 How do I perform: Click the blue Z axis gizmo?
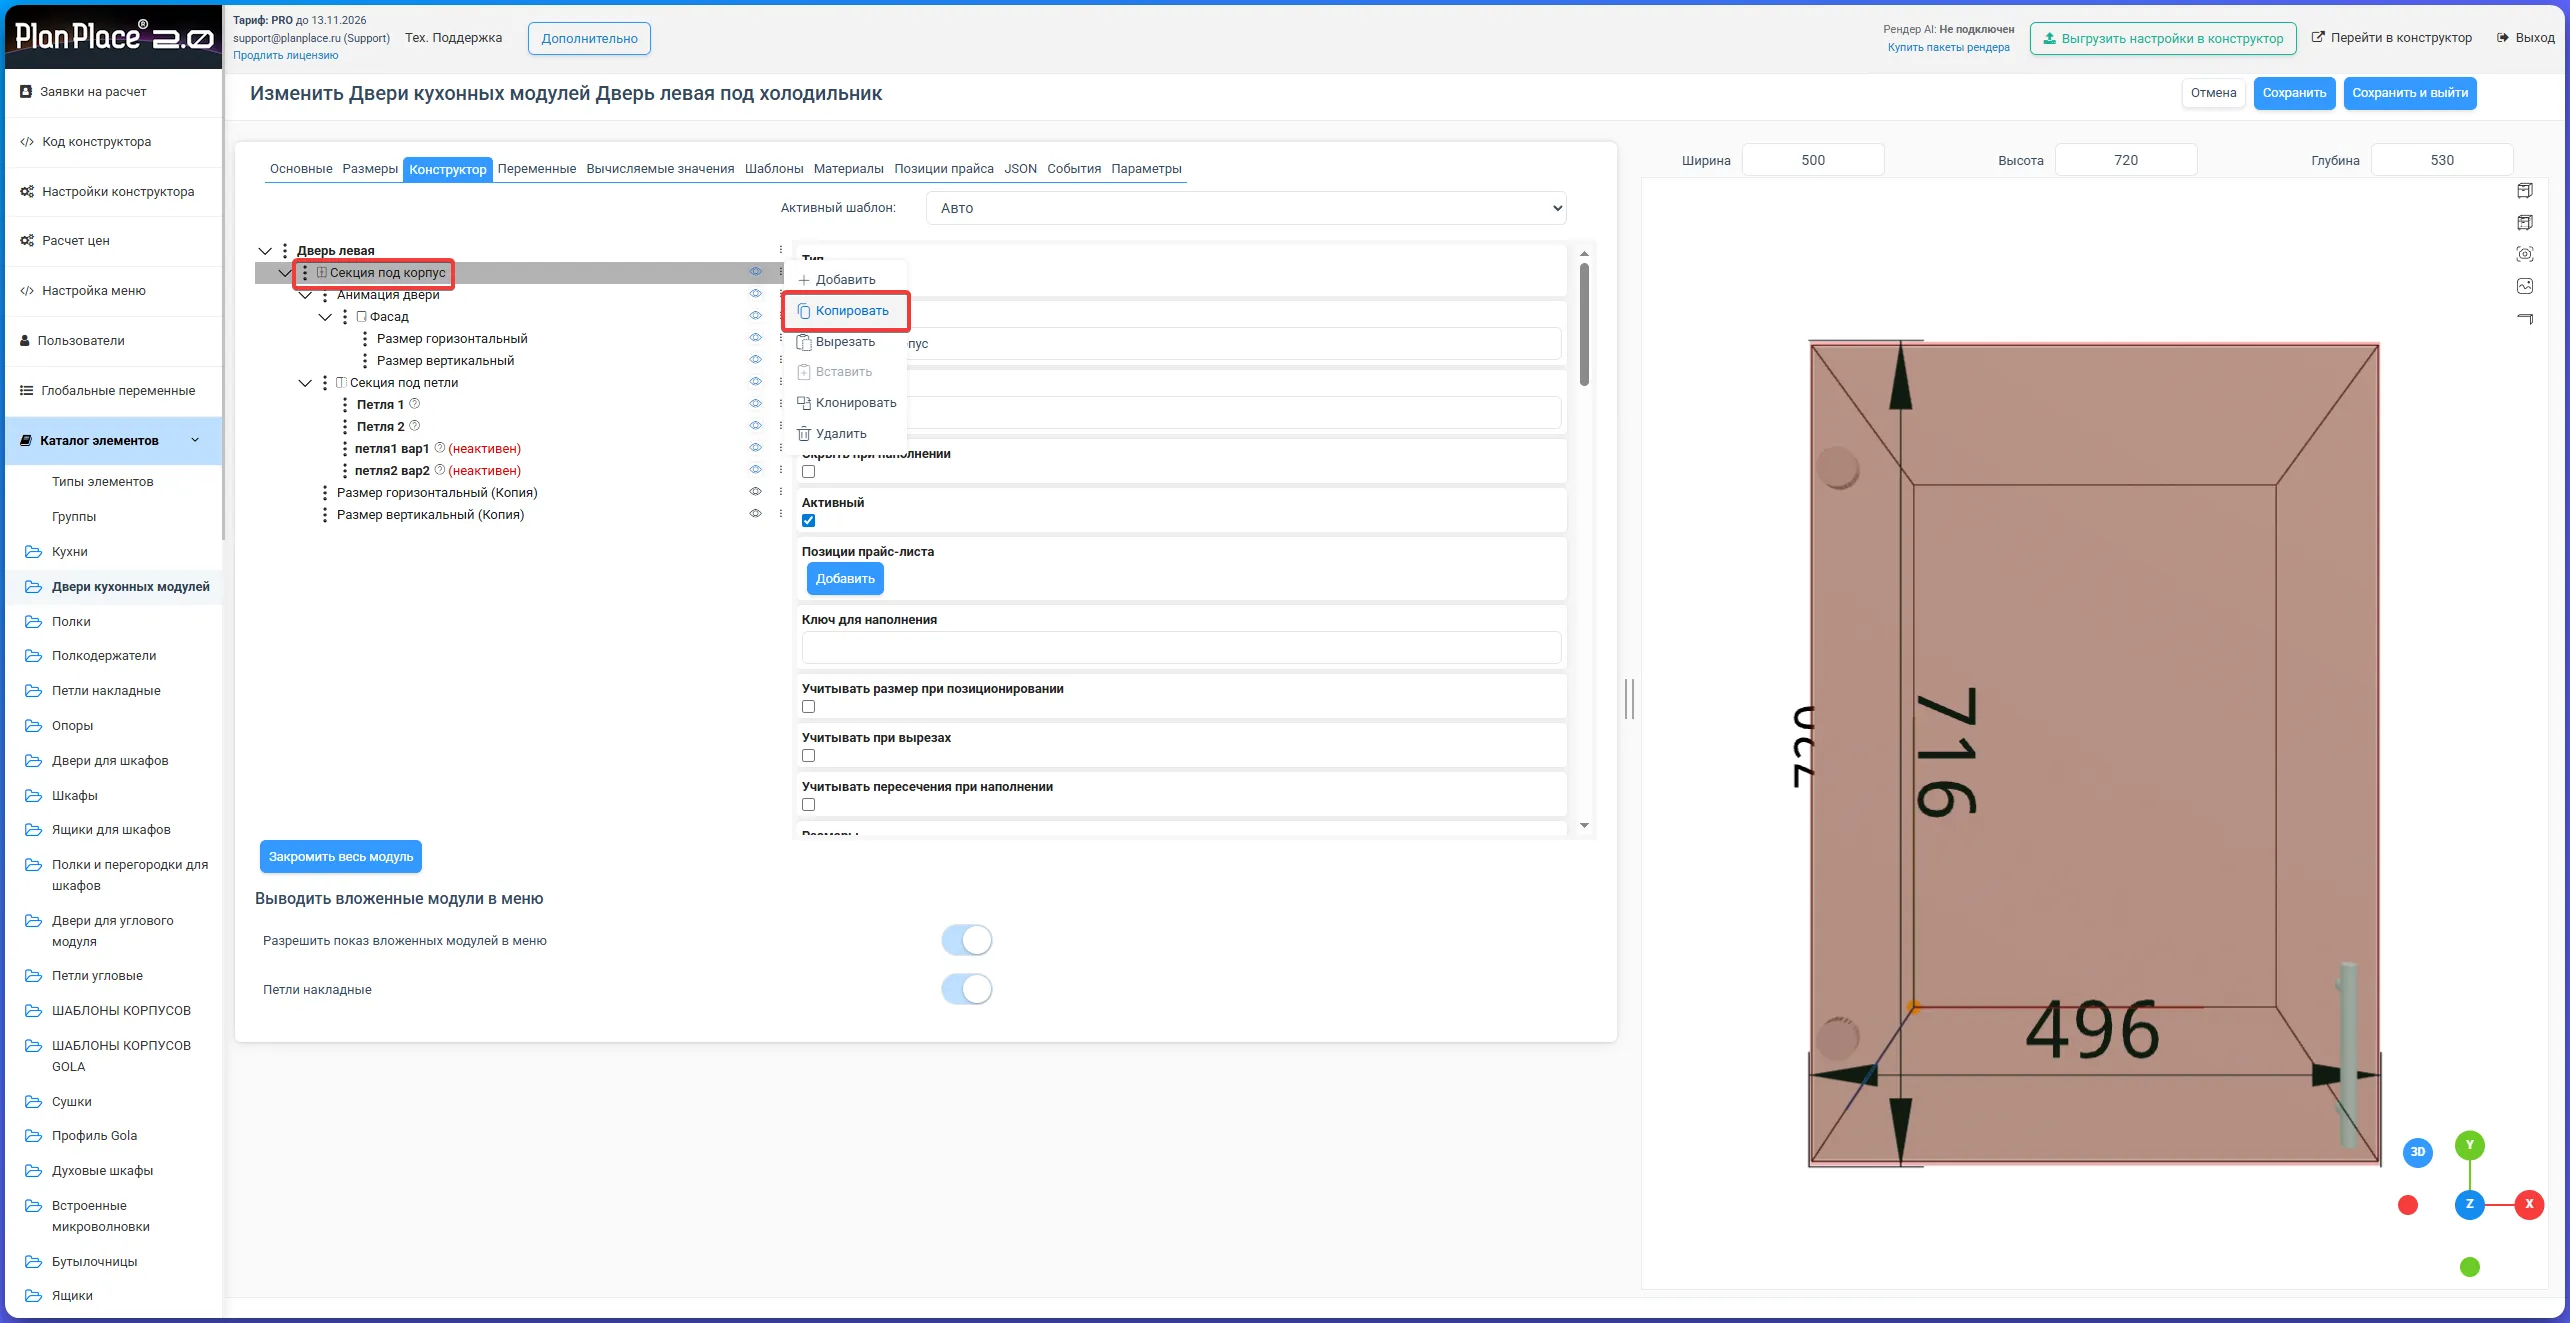(x=2469, y=1204)
